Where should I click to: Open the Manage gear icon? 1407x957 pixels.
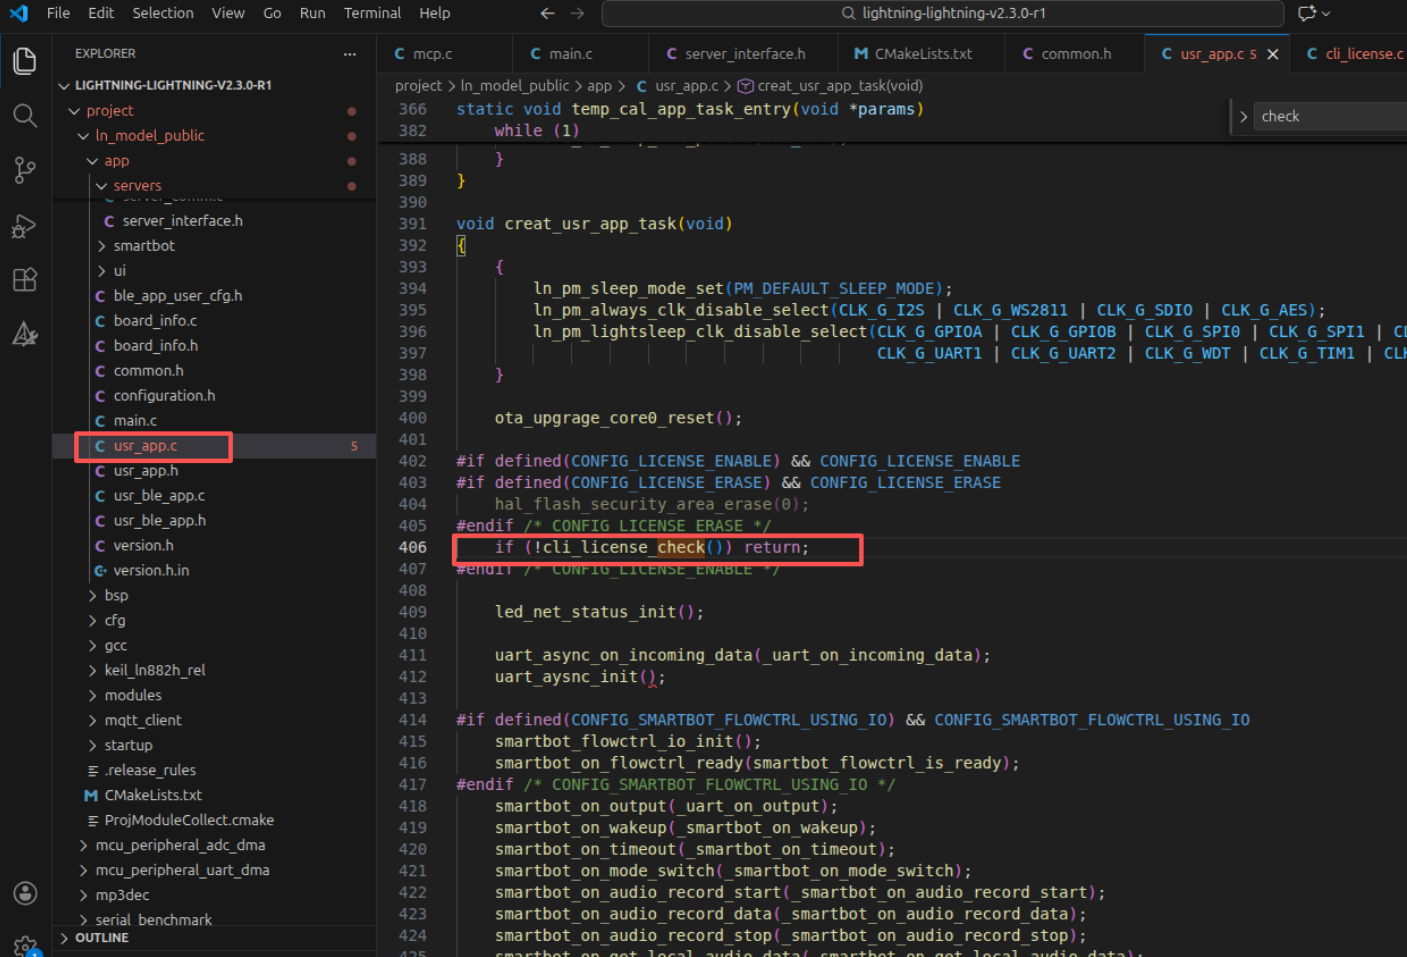pos(25,944)
